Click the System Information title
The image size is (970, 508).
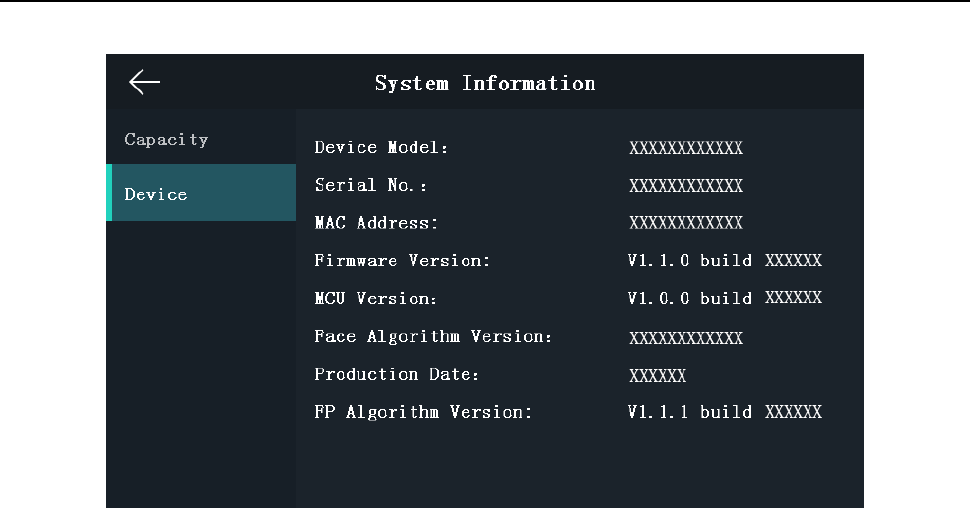click(x=485, y=83)
